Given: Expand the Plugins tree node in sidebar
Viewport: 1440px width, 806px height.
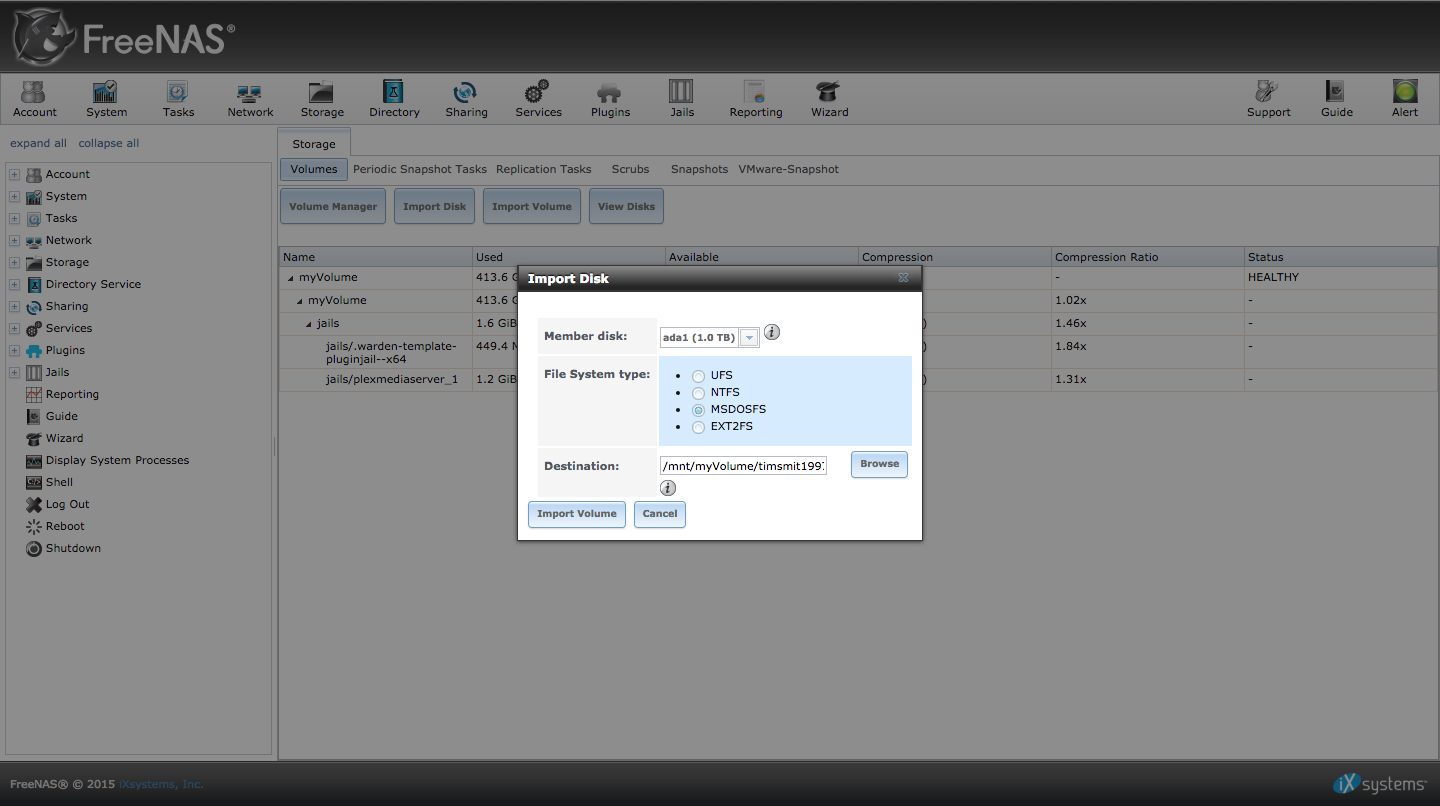Looking at the screenshot, I should 15,350.
